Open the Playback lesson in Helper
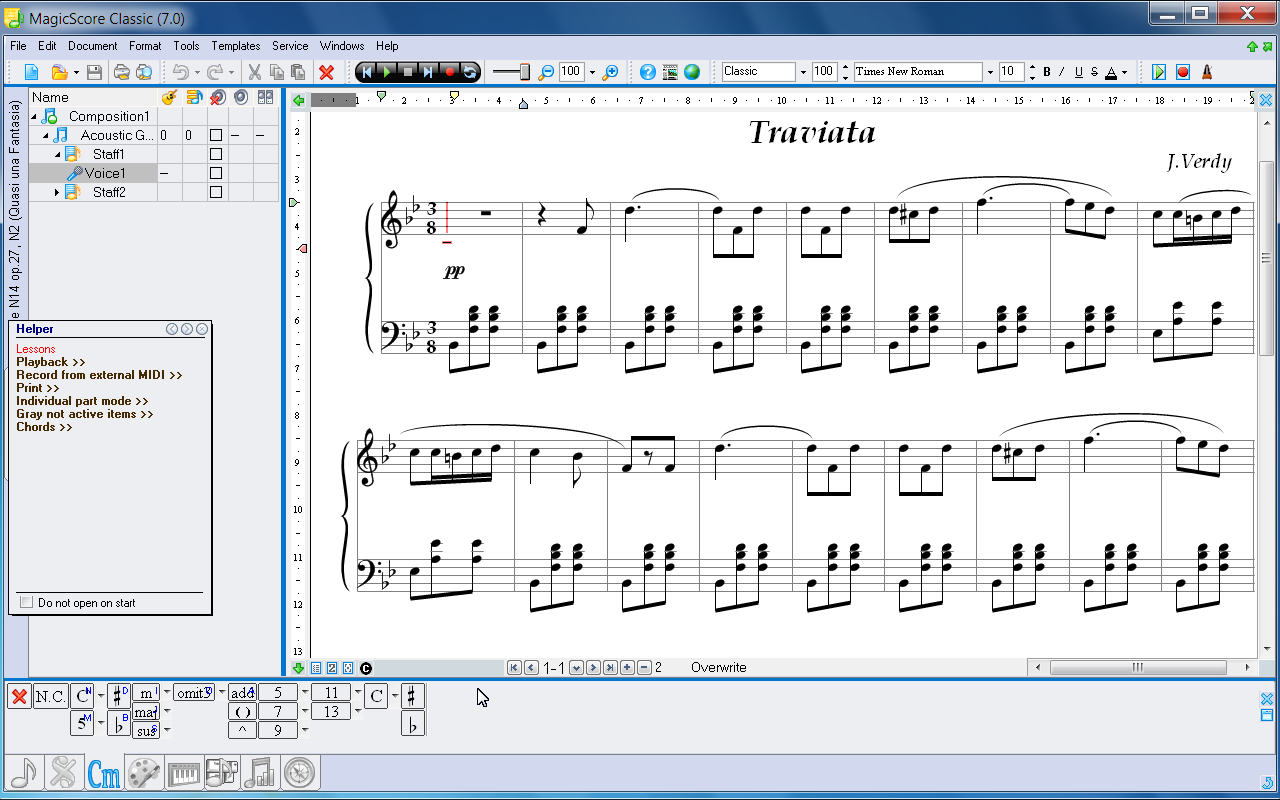Screen dimensions: 1280x800 (x=51, y=362)
